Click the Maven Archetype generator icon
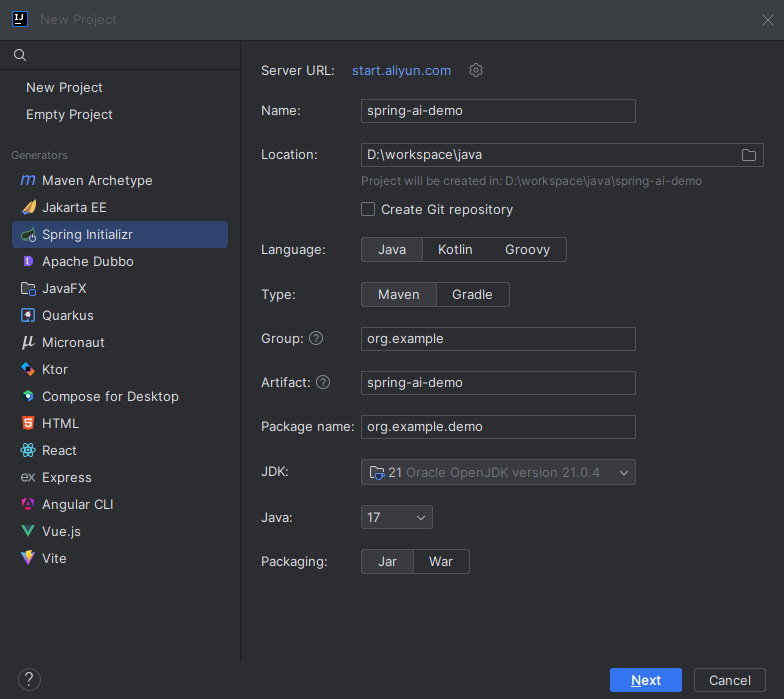The width and height of the screenshot is (784, 699). 28,180
